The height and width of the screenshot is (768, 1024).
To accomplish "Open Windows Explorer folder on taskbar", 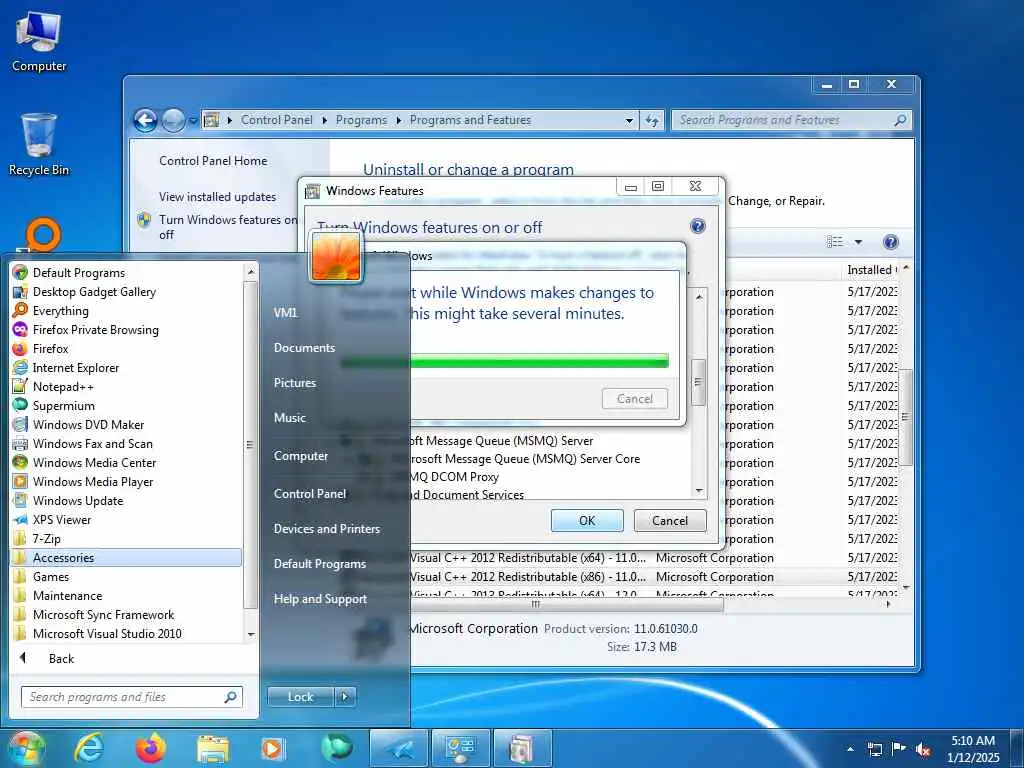I will pyautogui.click(x=213, y=748).
